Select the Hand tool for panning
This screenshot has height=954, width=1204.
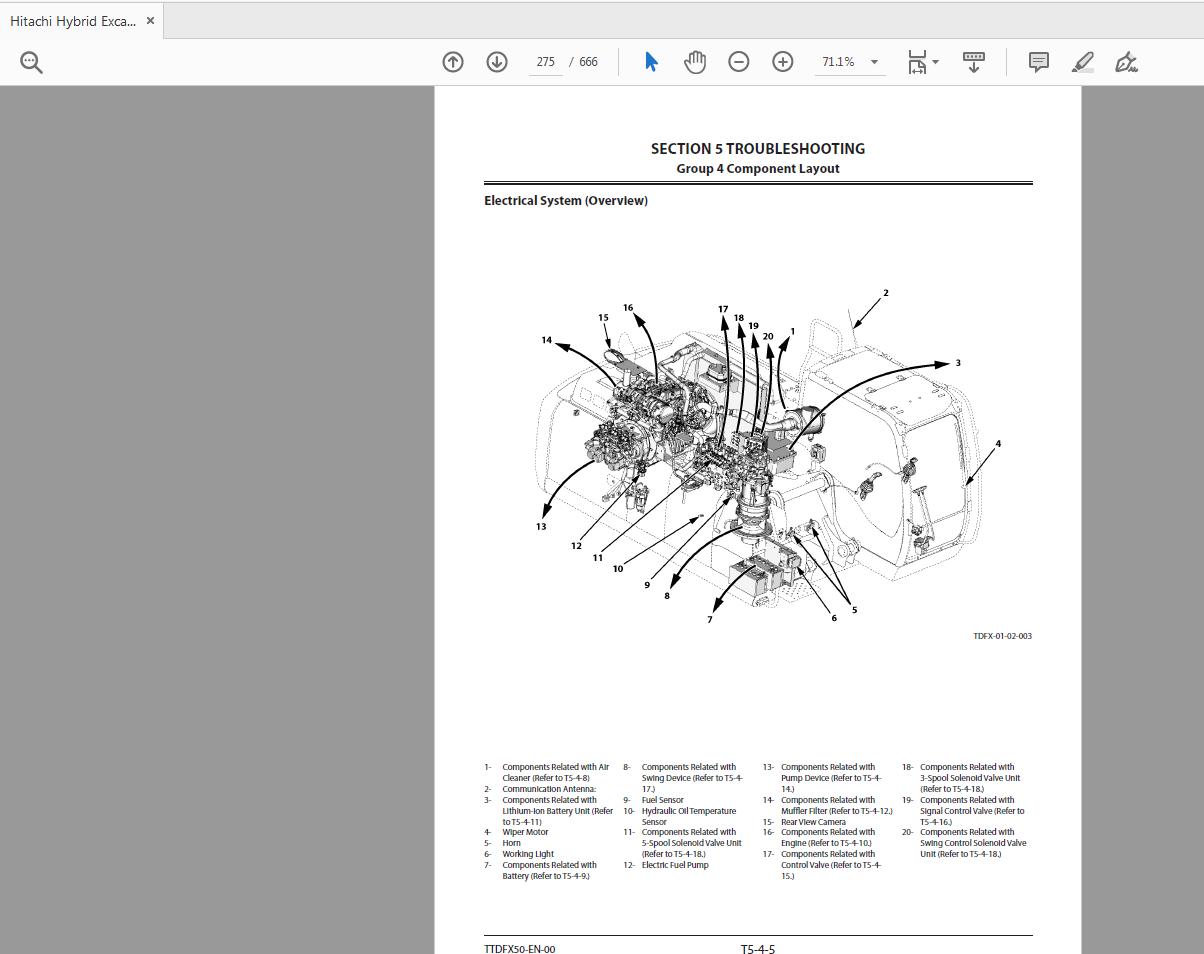click(x=694, y=61)
